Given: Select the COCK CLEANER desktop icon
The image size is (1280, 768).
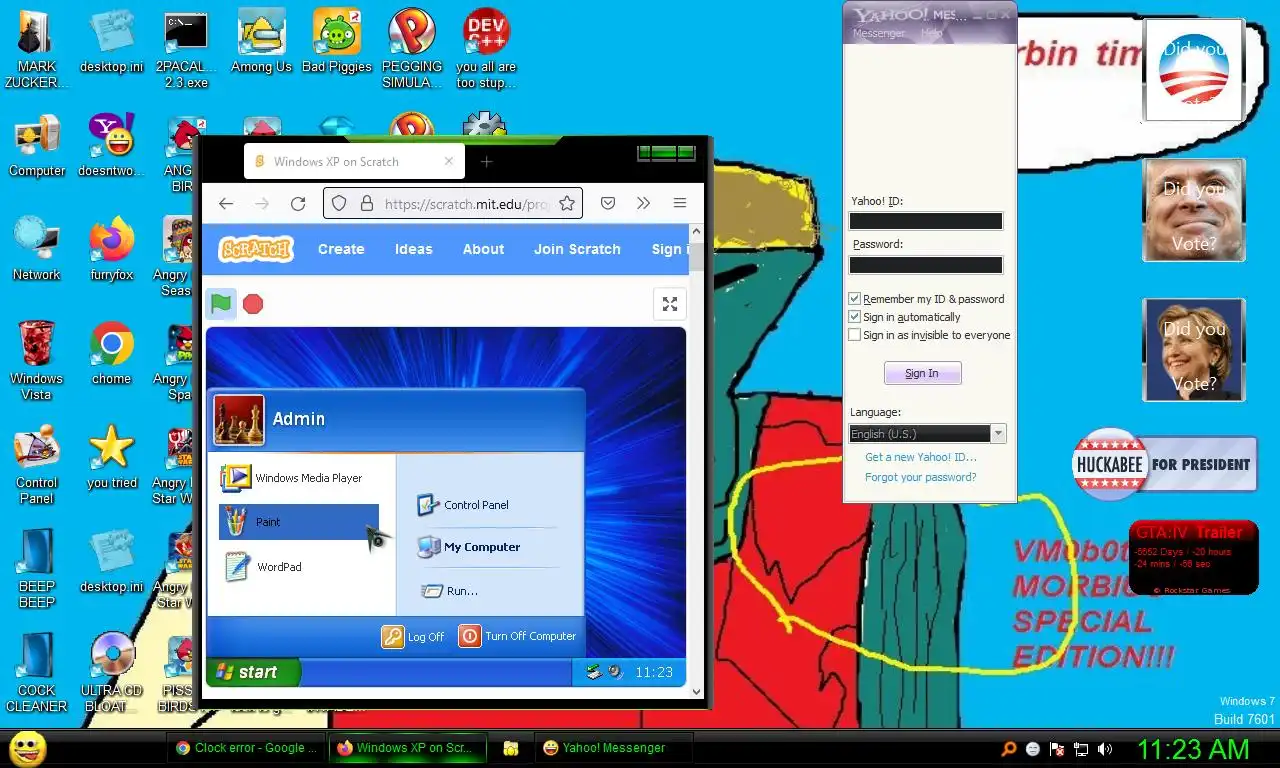Looking at the screenshot, I should [x=36, y=670].
